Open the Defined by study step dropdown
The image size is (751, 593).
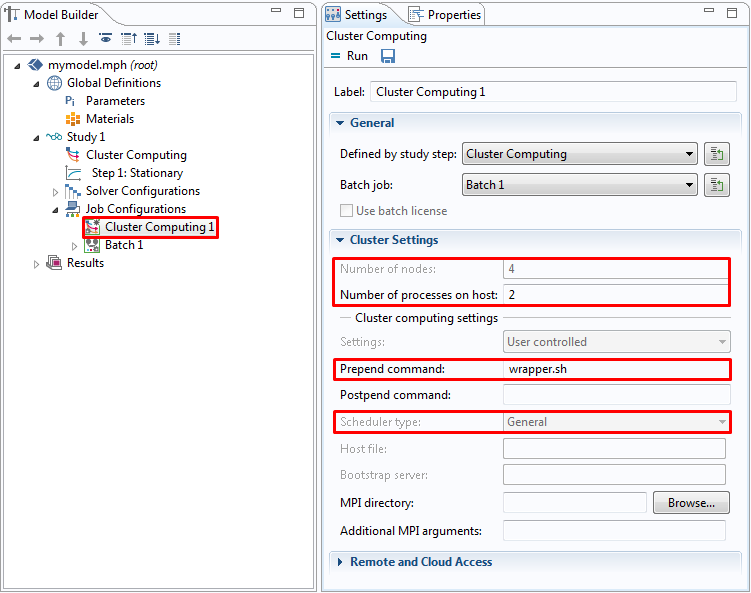580,154
